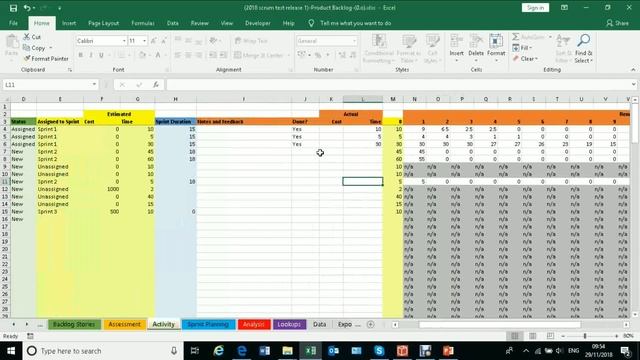Open Ribbon Display Options
The image size is (640, 360).
click(x=564, y=7)
